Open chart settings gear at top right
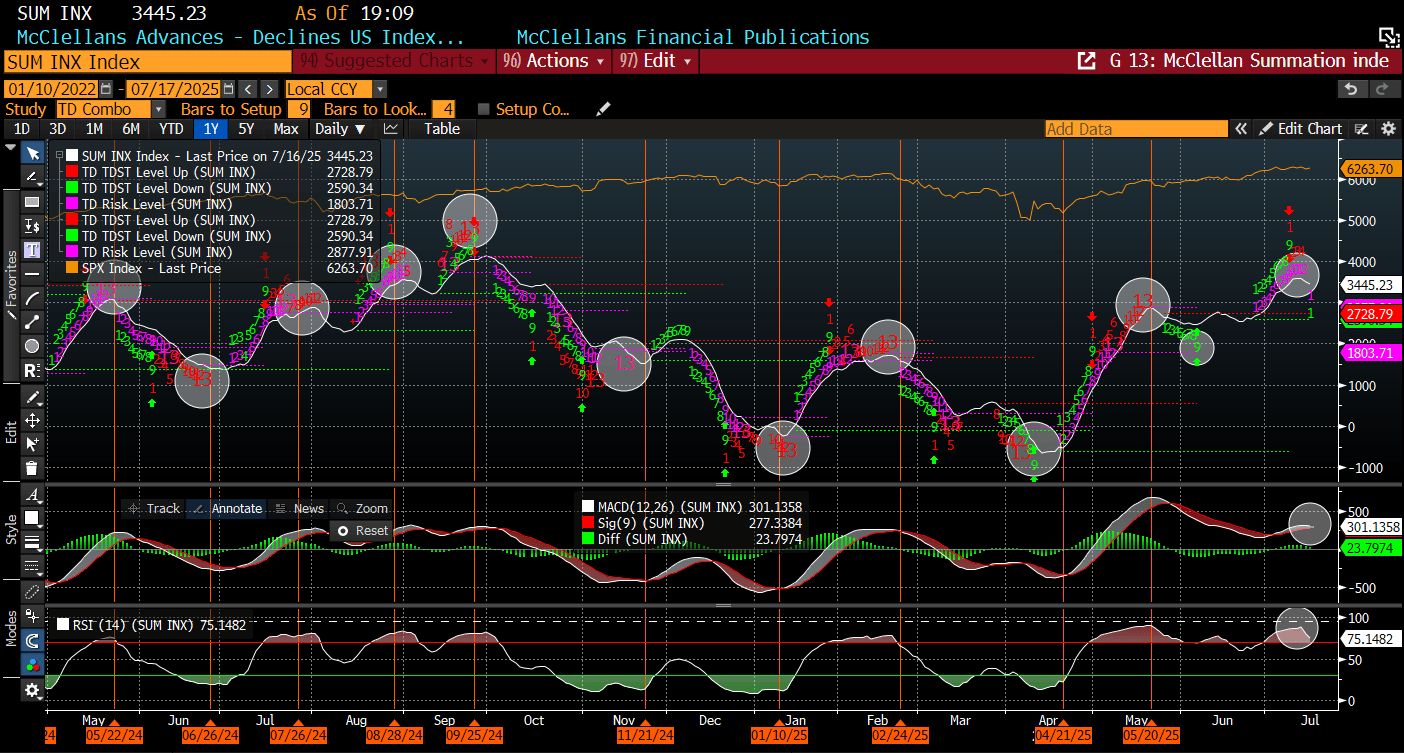This screenshot has height=753, width=1404. pos(1388,129)
